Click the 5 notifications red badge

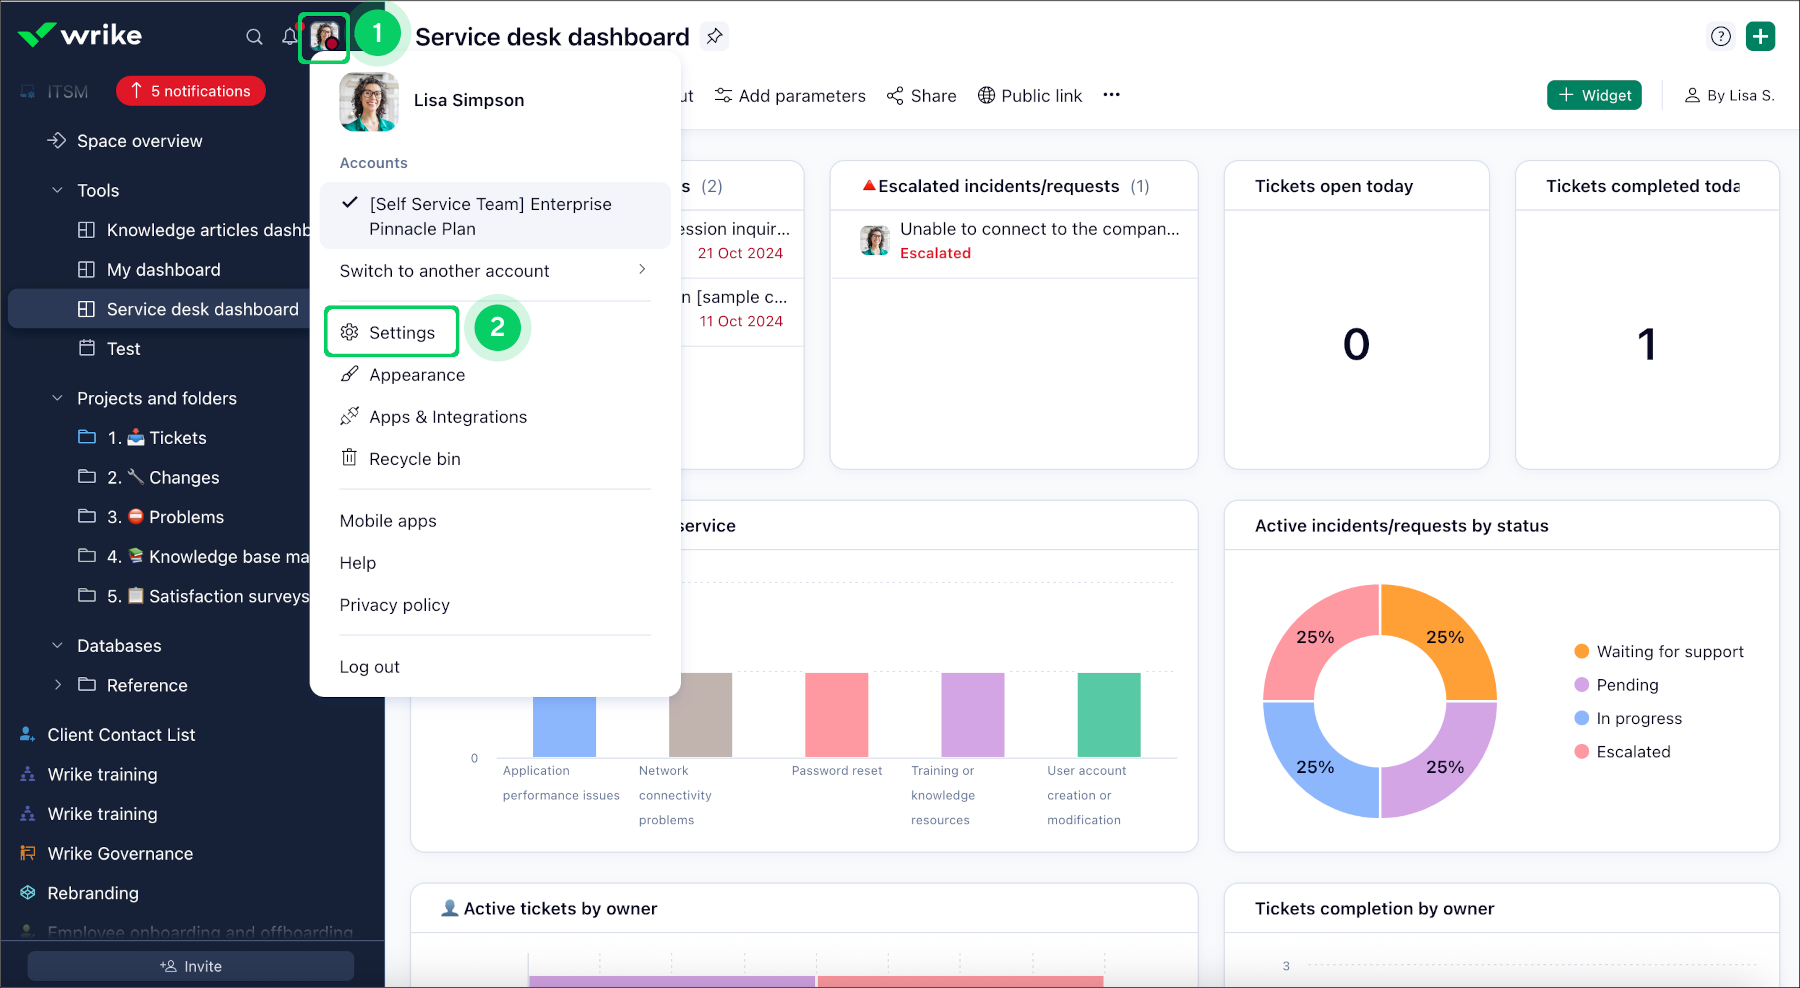[191, 91]
